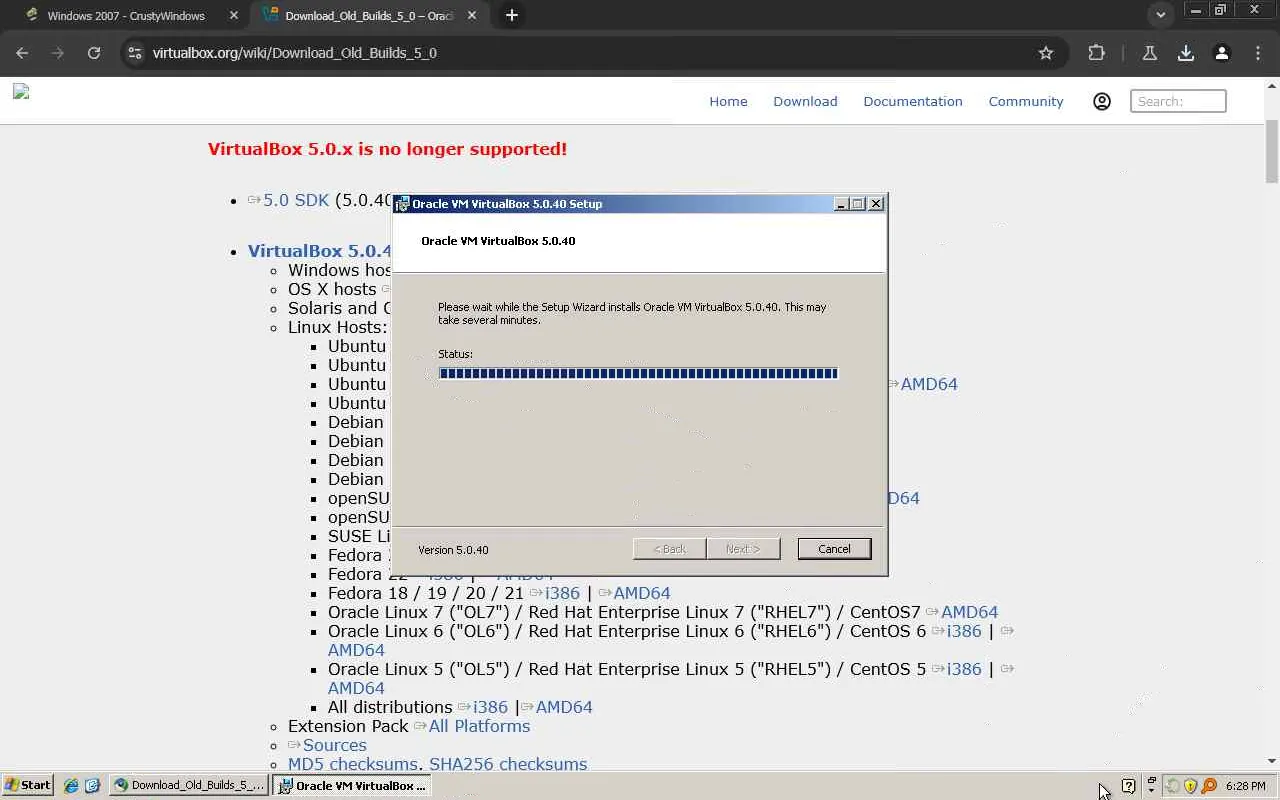Image resolution: width=1280 pixels, height=800 pixels.
Task: Open the Windows Start menu
Action: click(28, 785)
